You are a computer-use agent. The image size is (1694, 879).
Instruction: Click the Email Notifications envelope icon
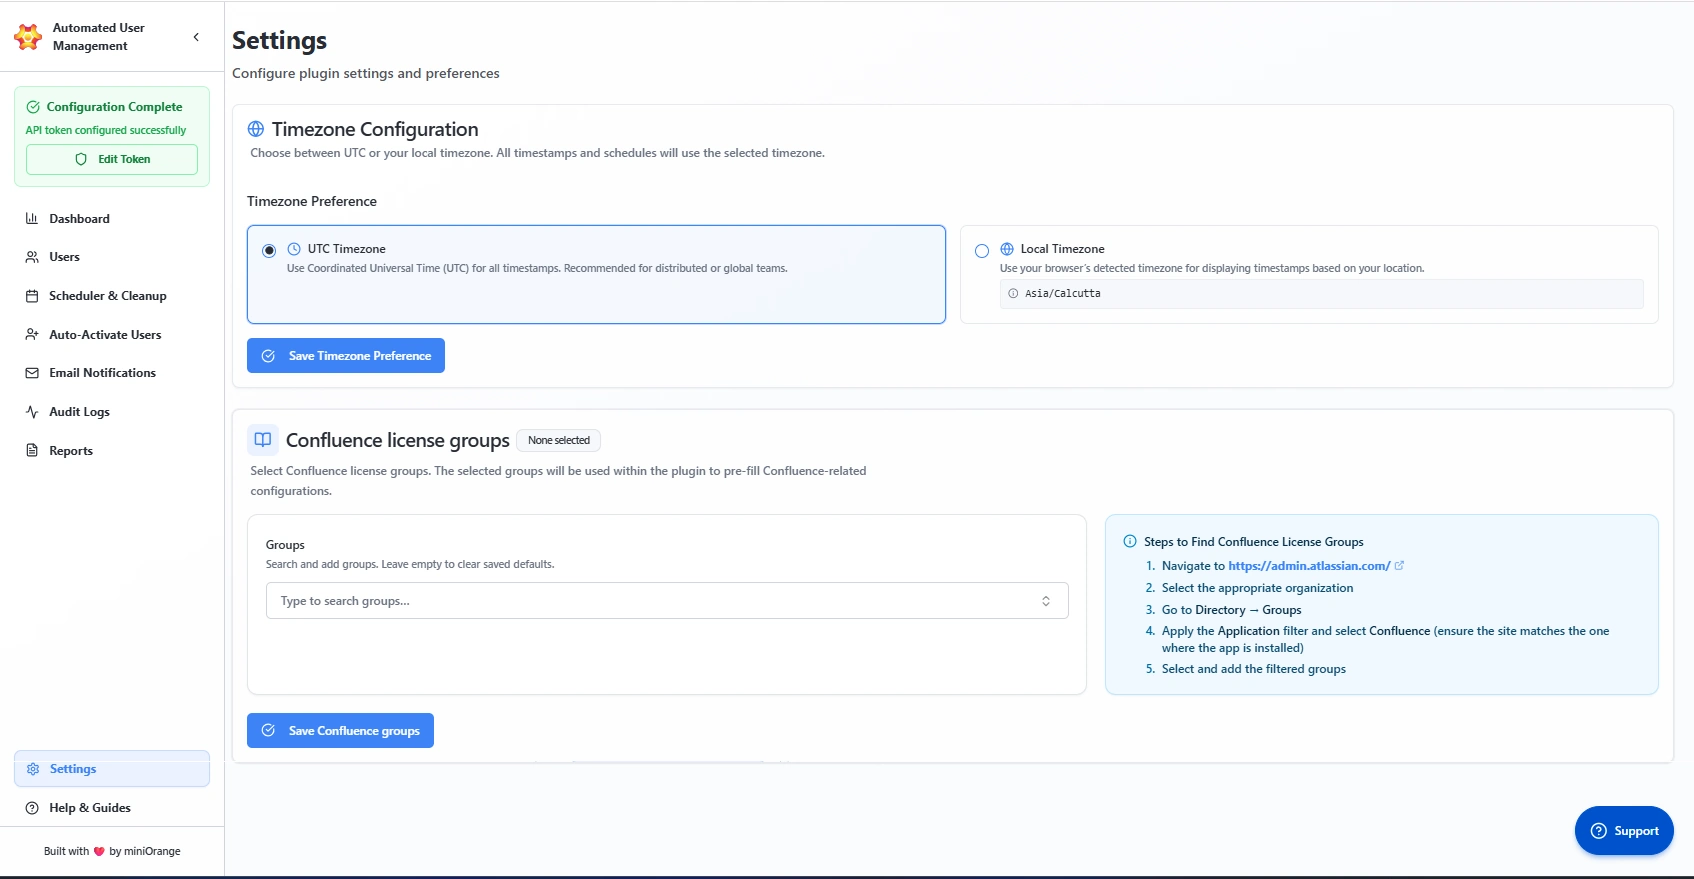32,373
